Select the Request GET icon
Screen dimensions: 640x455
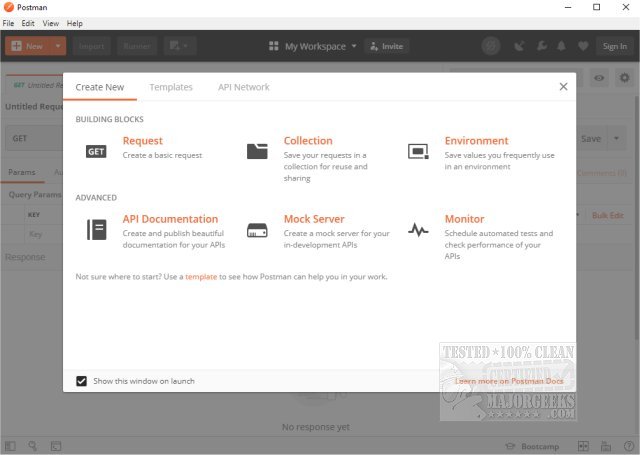point(96,151)
